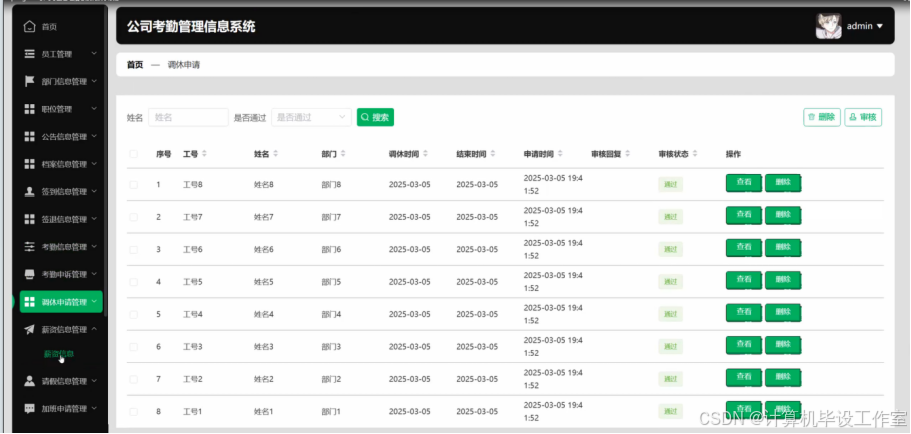This screenshot has height=434, width=911.
Task: Sort by 姓名 column arrows
Action: pyautogui.click(x=275, y=154)
